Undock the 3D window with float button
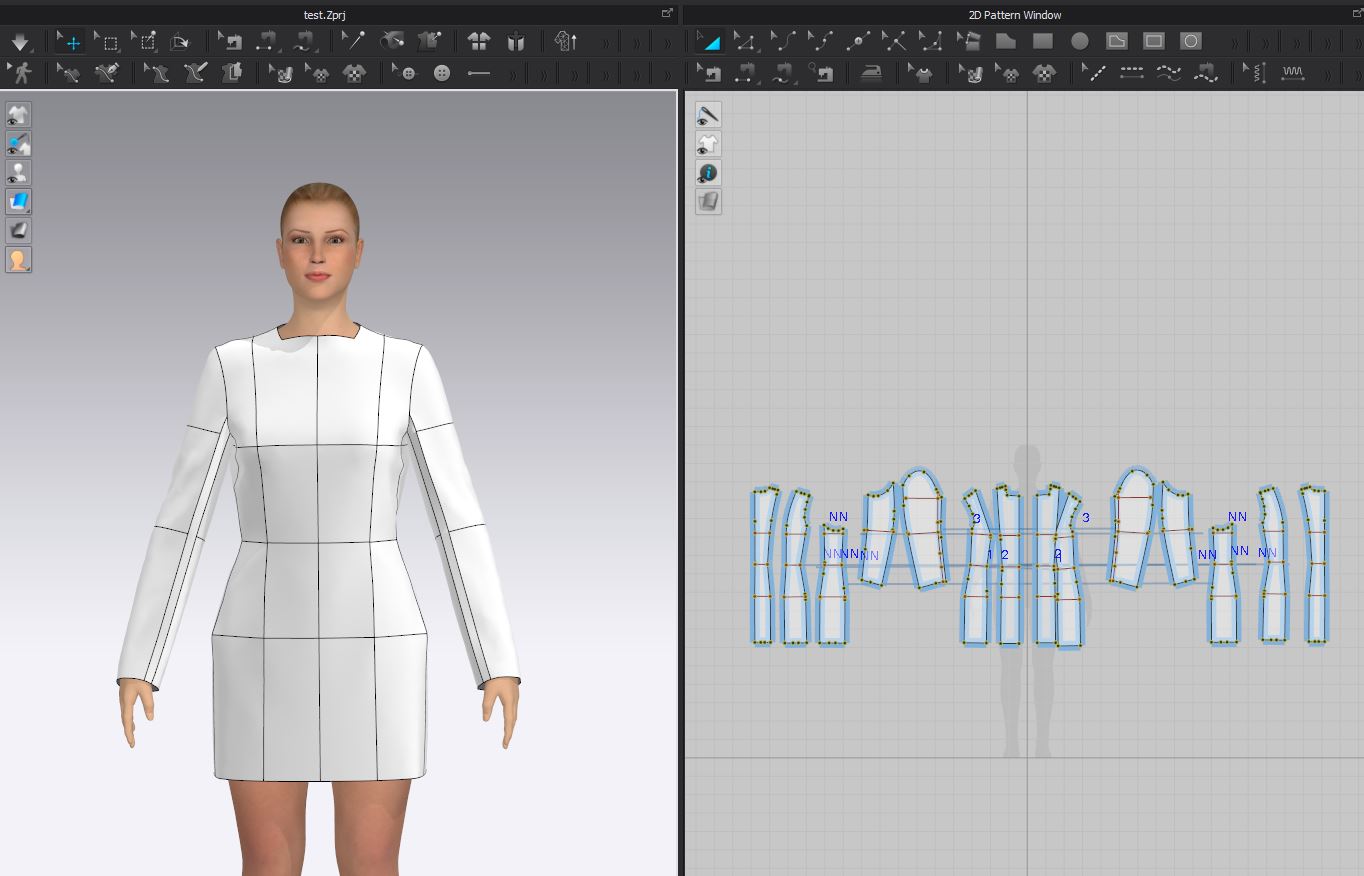The image size is (1364, 876). 667,14
